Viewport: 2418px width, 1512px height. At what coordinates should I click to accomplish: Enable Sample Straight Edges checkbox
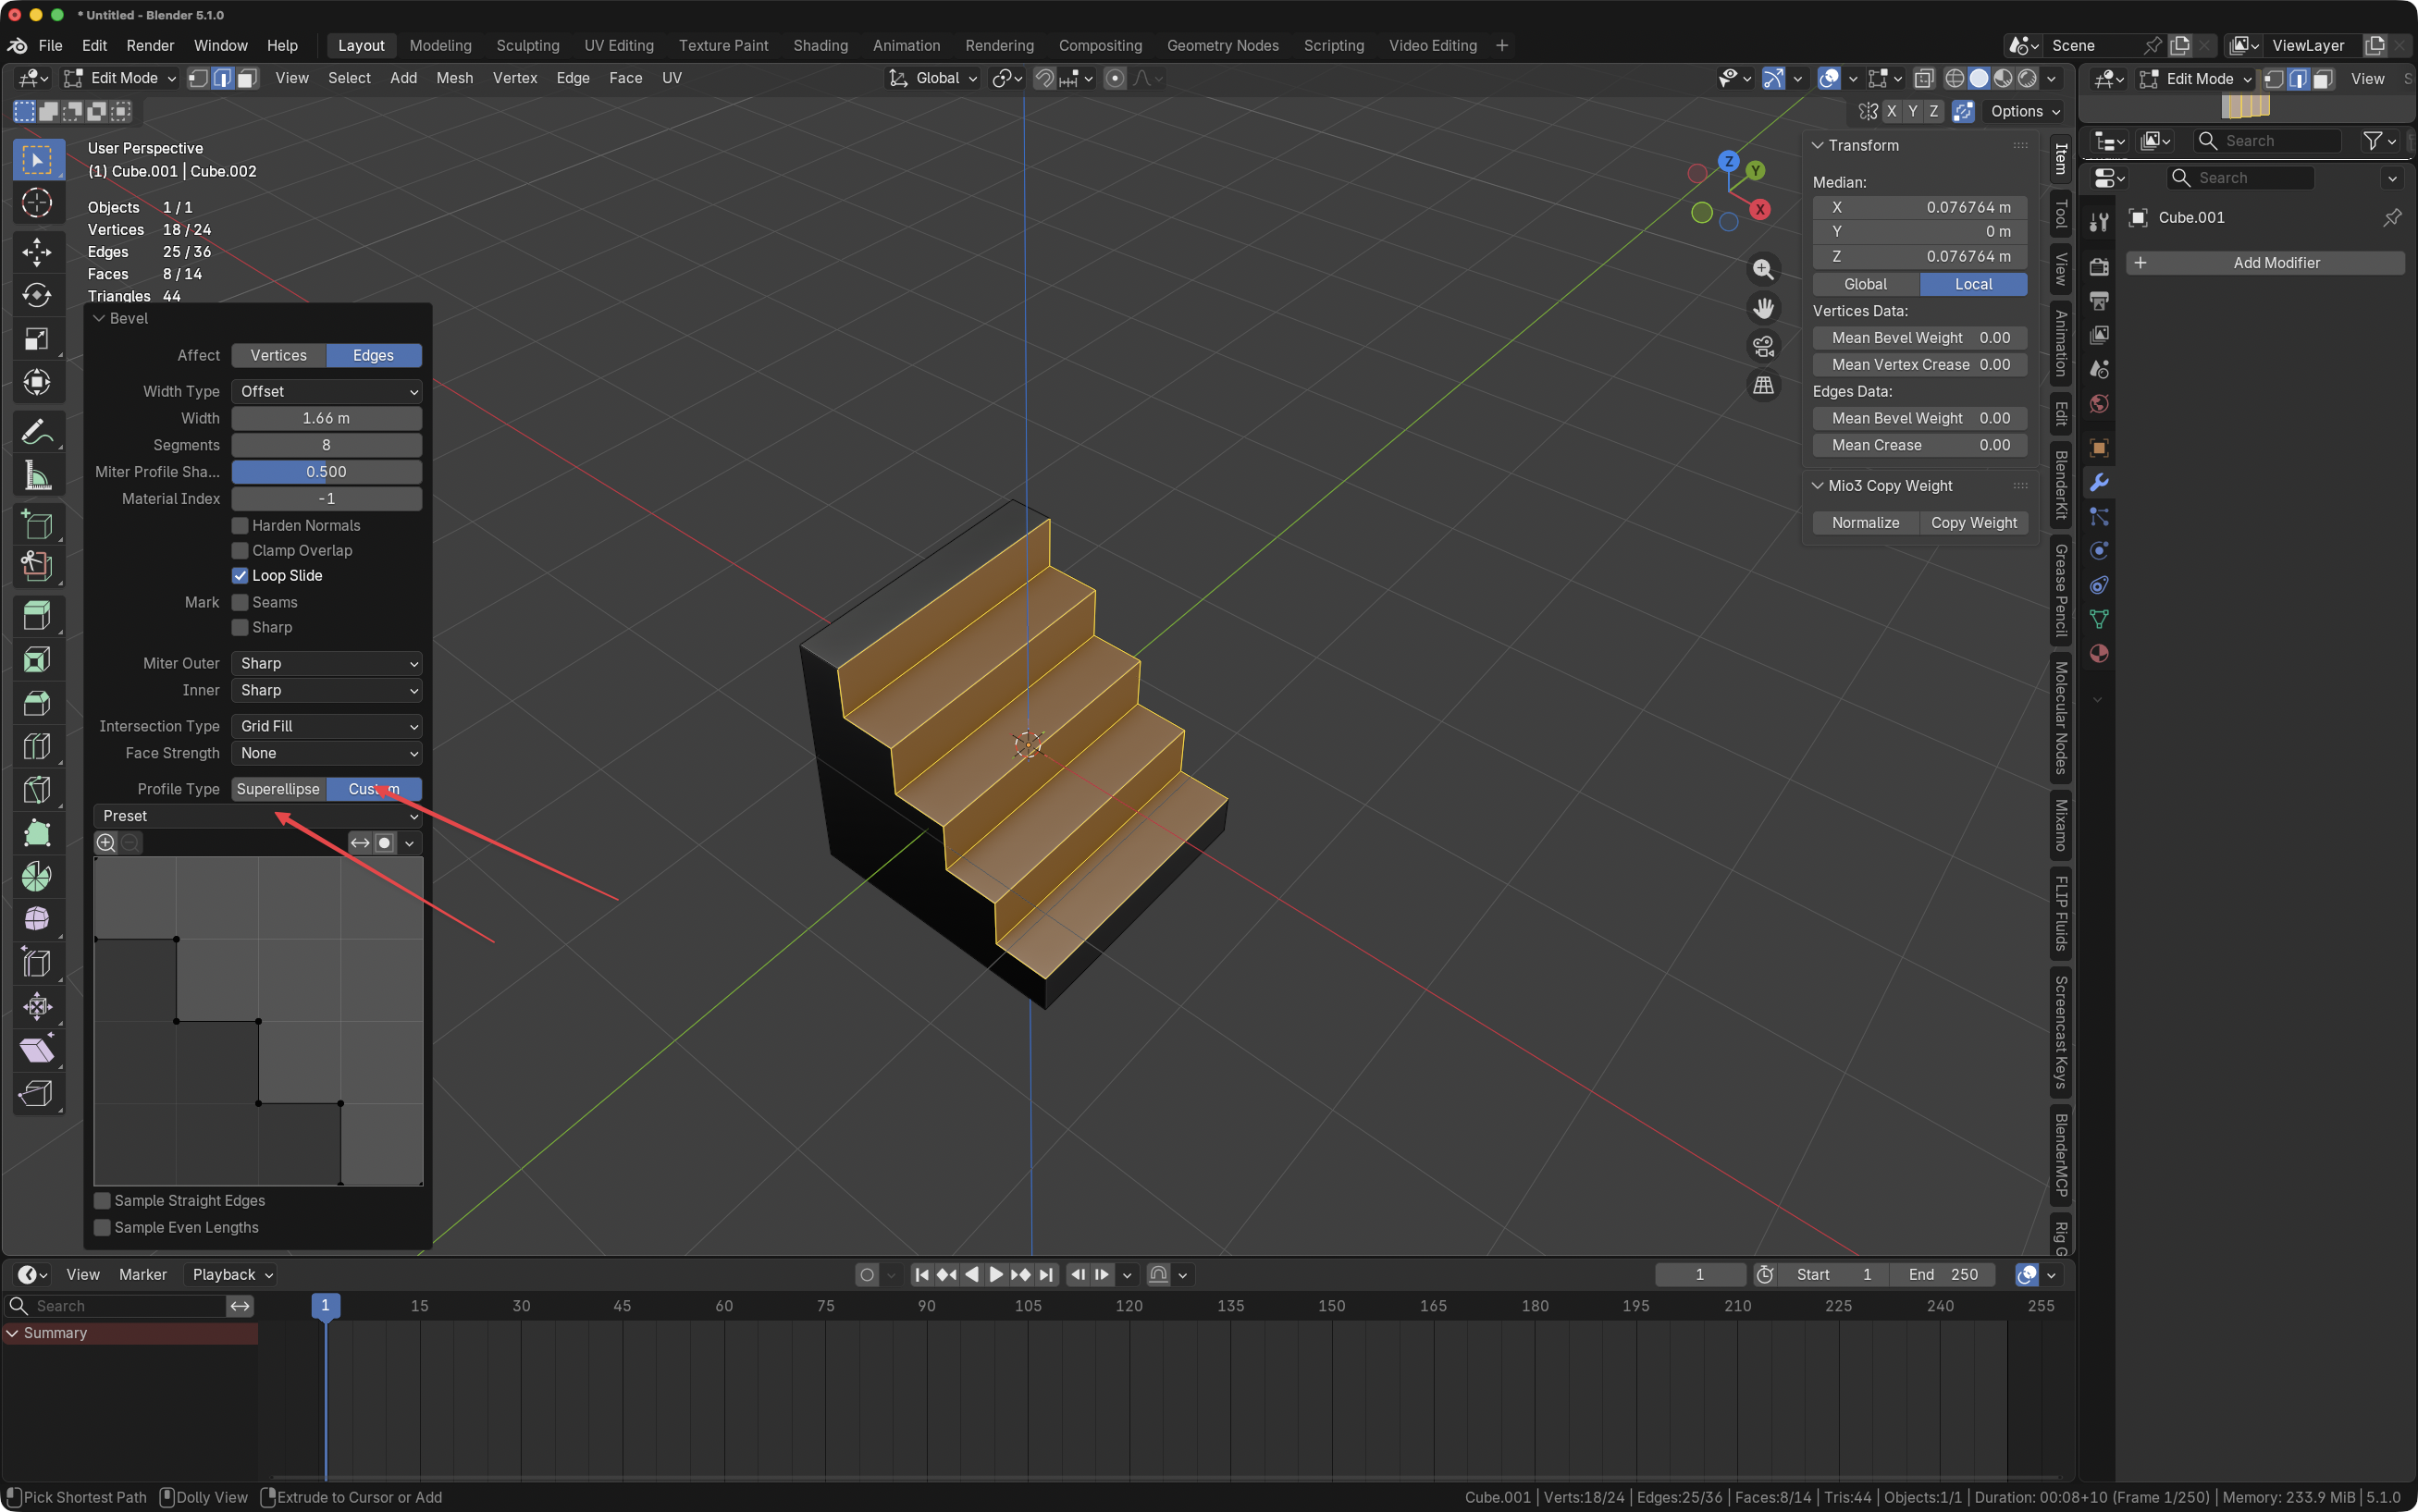(102, 1201)
